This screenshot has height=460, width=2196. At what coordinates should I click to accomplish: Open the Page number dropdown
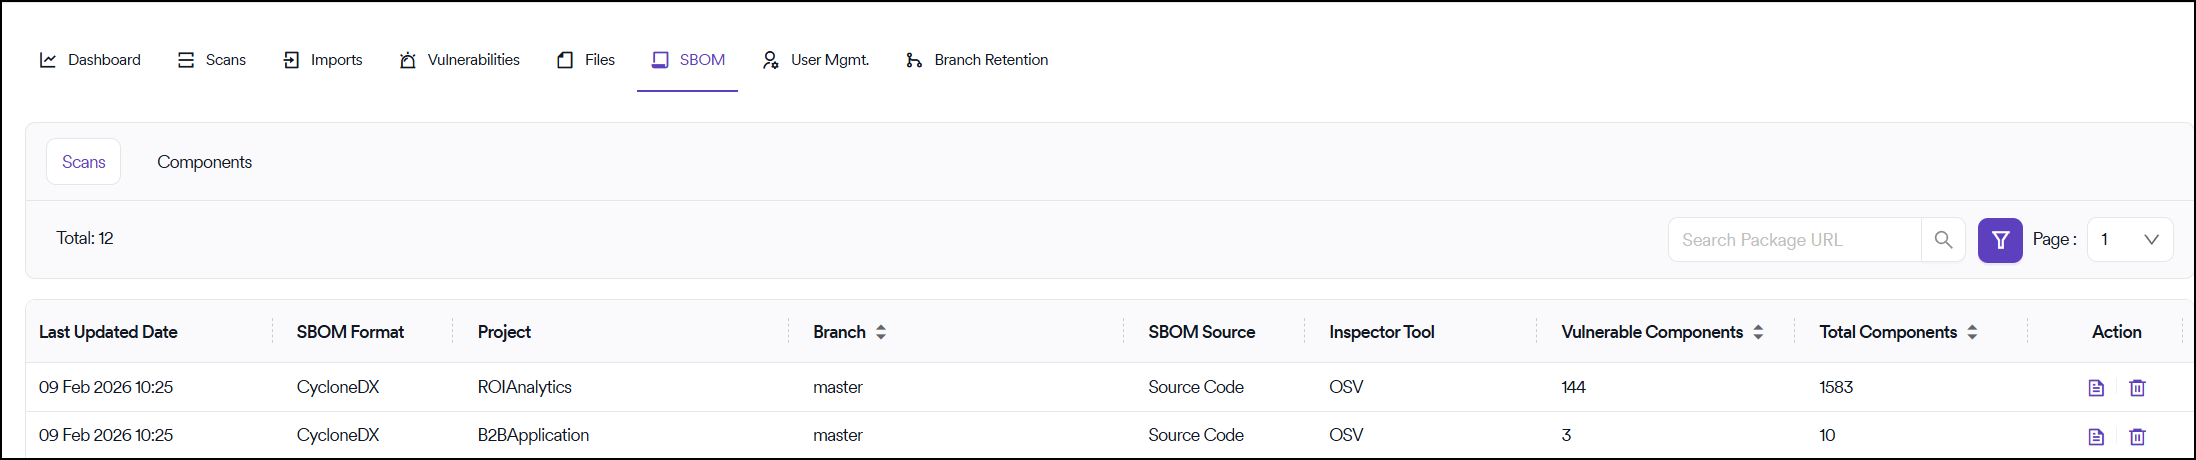2129,240
